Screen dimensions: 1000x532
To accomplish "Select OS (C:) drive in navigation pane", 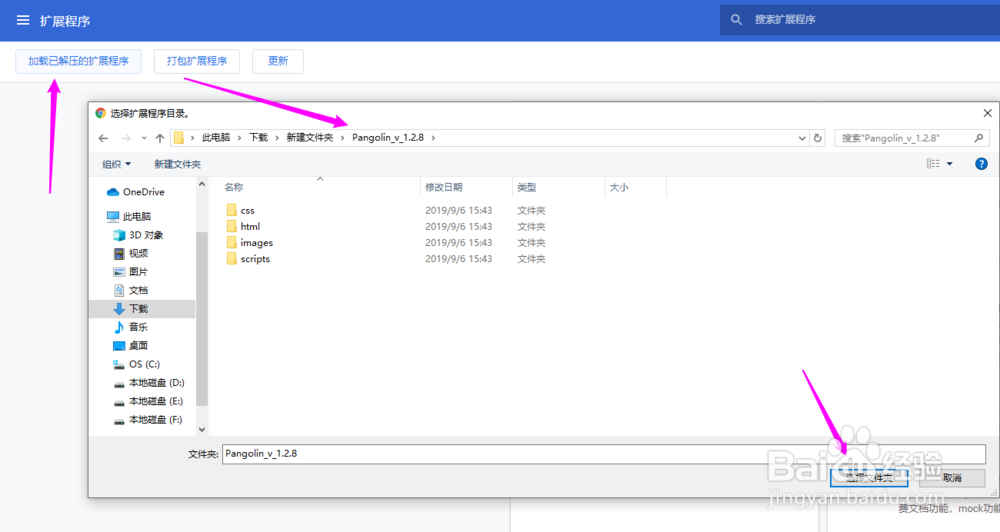I will [x=136, y=364].
